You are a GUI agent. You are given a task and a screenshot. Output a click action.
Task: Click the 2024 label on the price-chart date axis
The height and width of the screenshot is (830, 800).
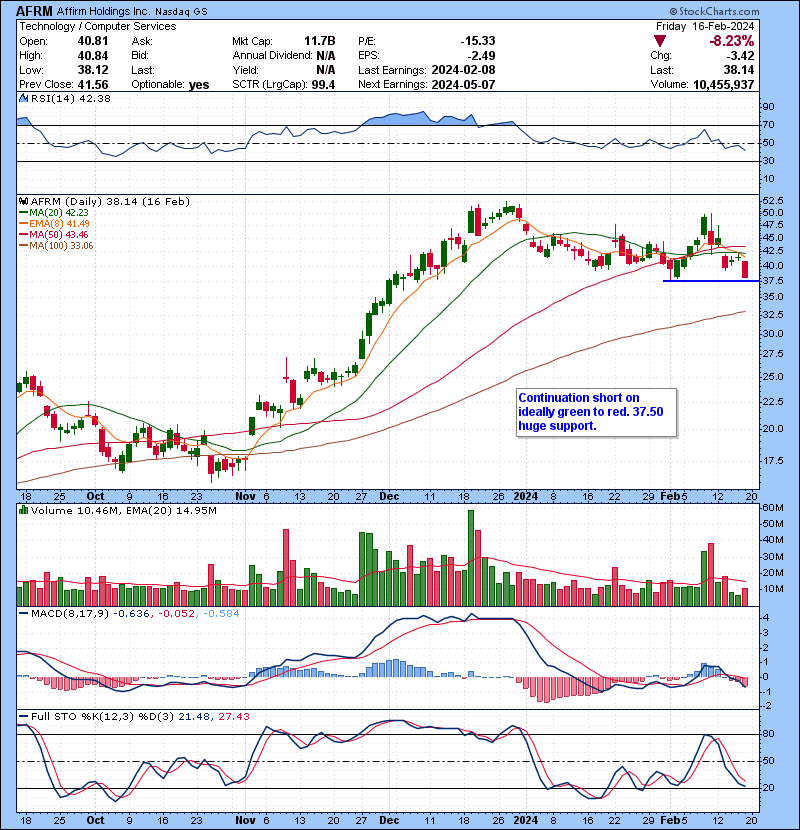click(x=526, y=497)
